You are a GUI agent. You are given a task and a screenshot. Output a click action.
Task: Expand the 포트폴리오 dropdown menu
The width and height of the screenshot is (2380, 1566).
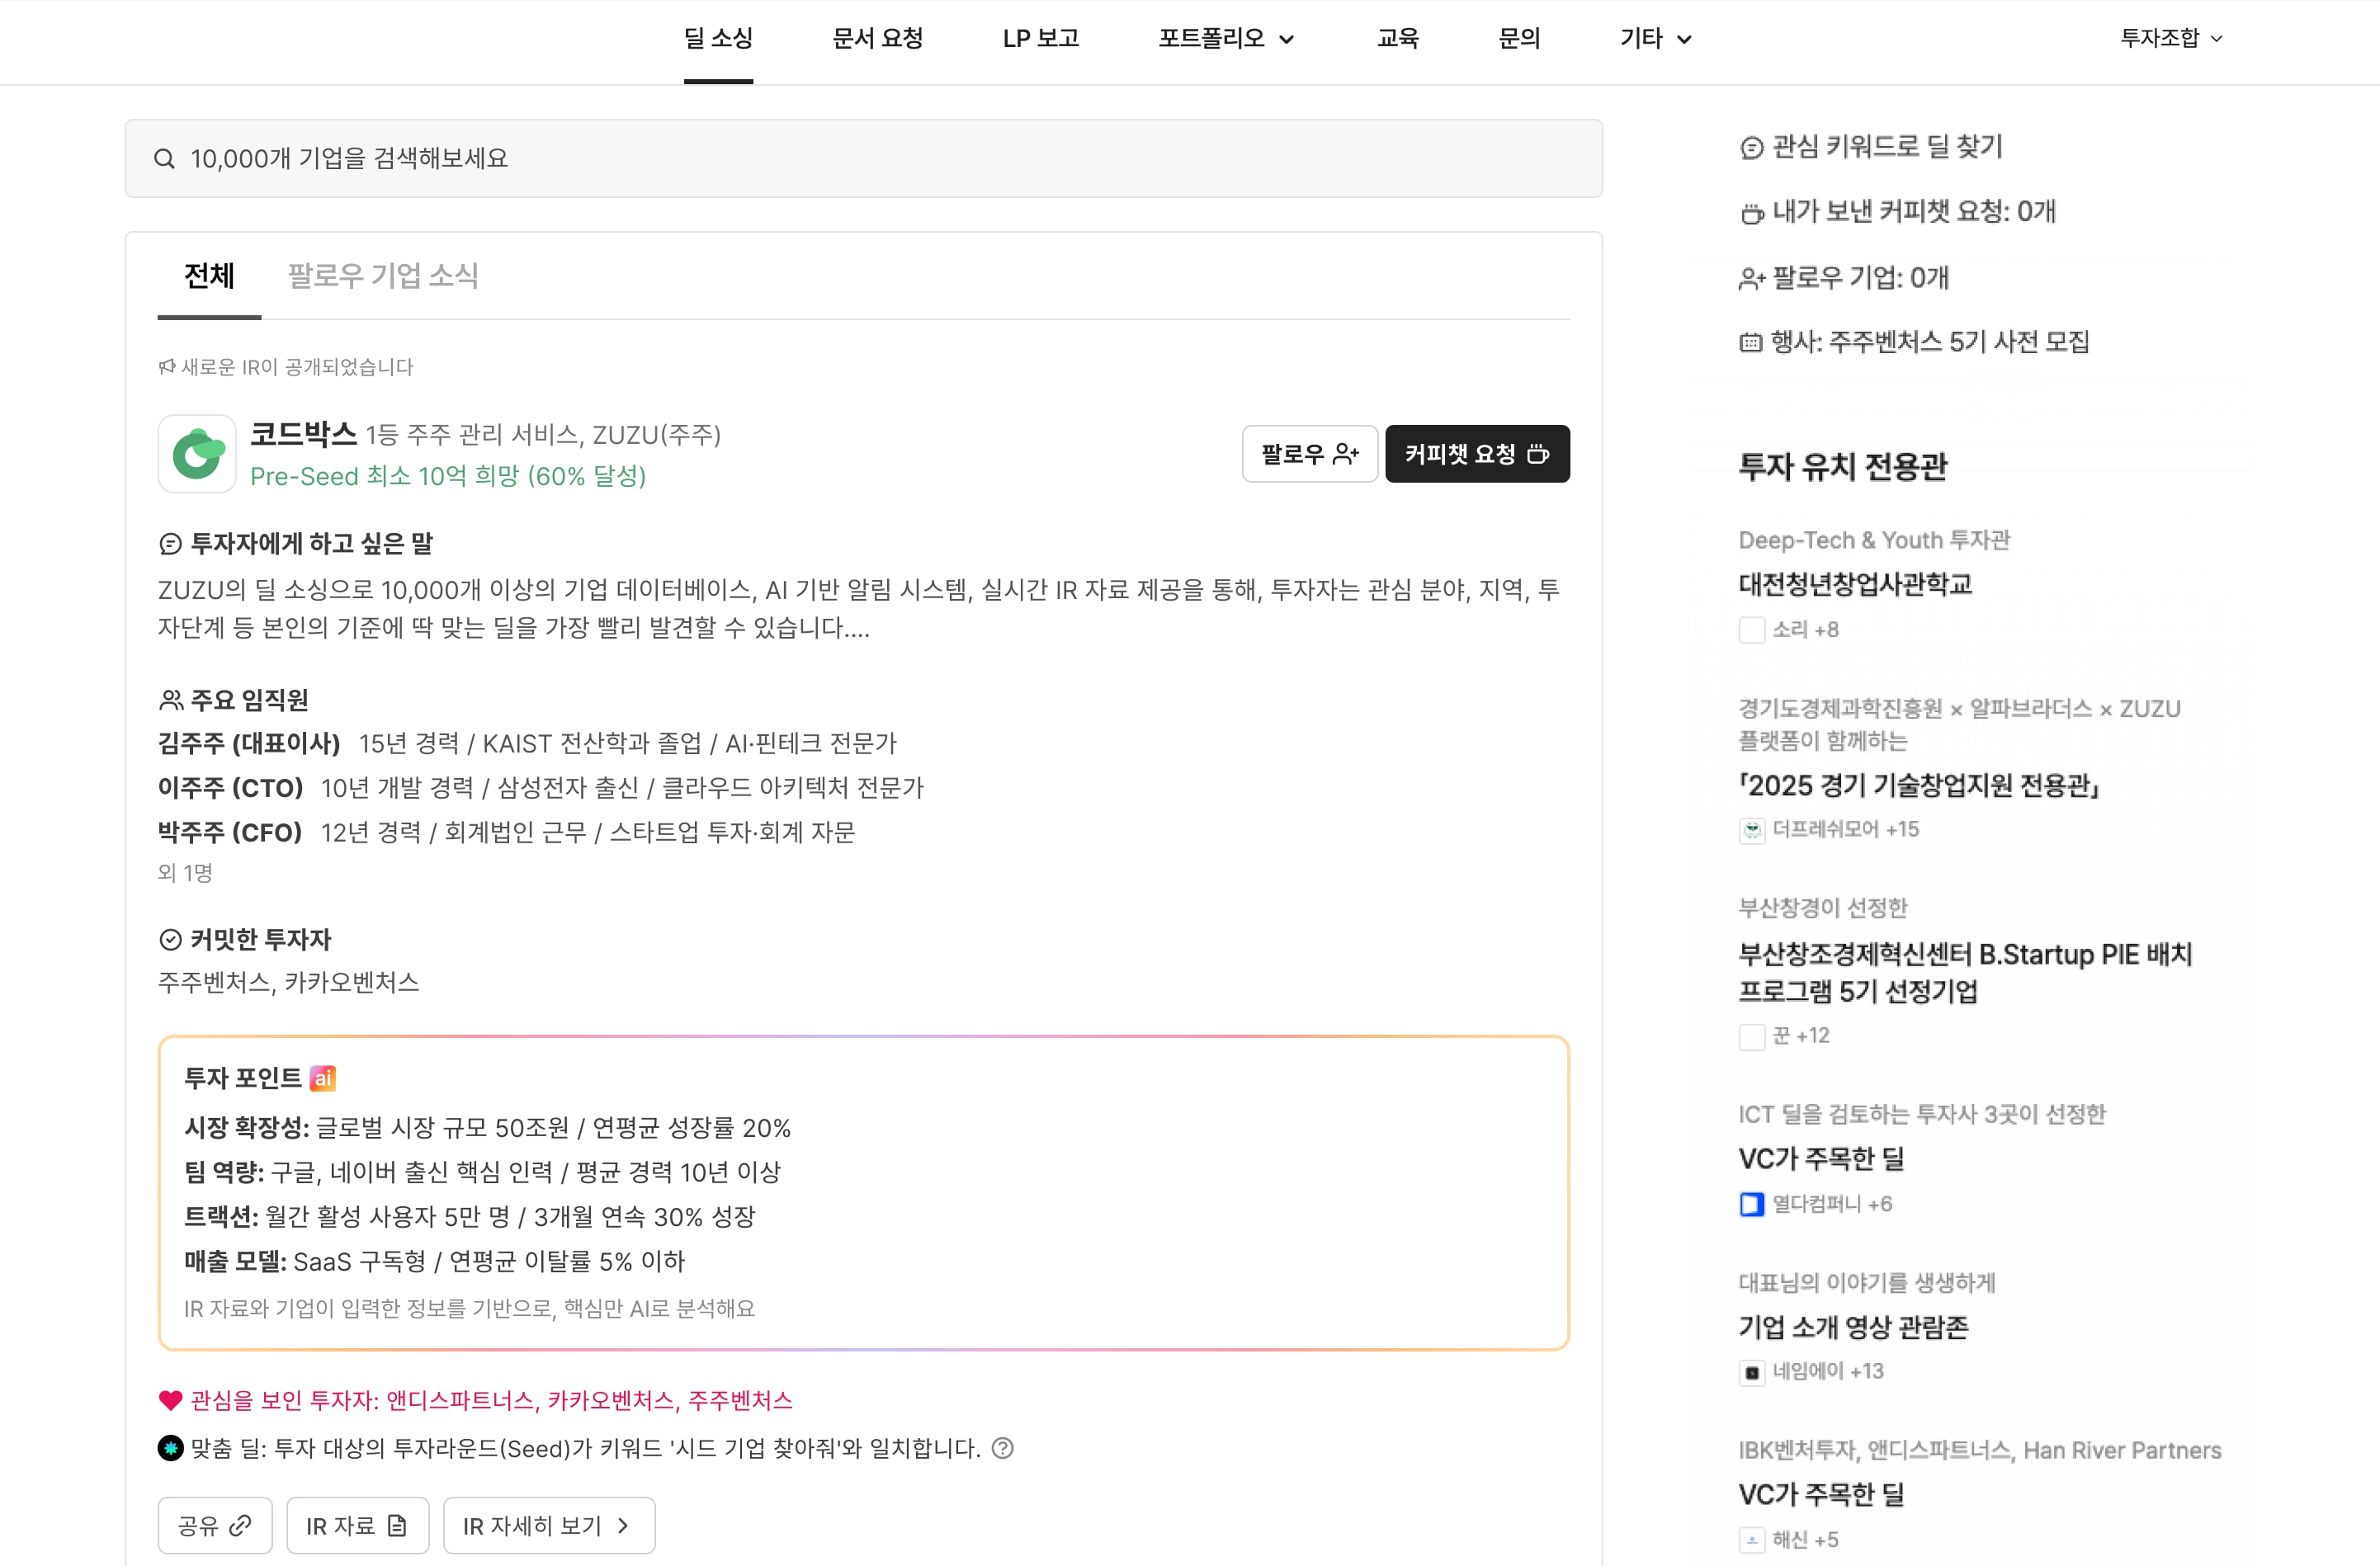coord(1226,39)
